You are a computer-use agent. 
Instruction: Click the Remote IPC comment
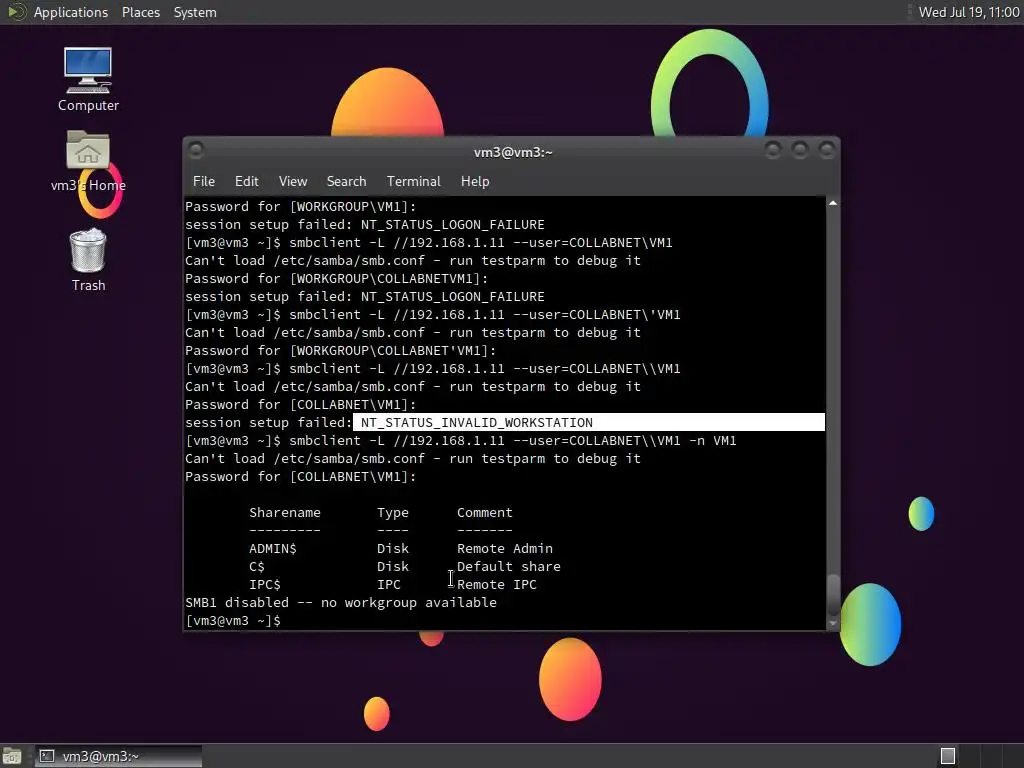[496, 584]
